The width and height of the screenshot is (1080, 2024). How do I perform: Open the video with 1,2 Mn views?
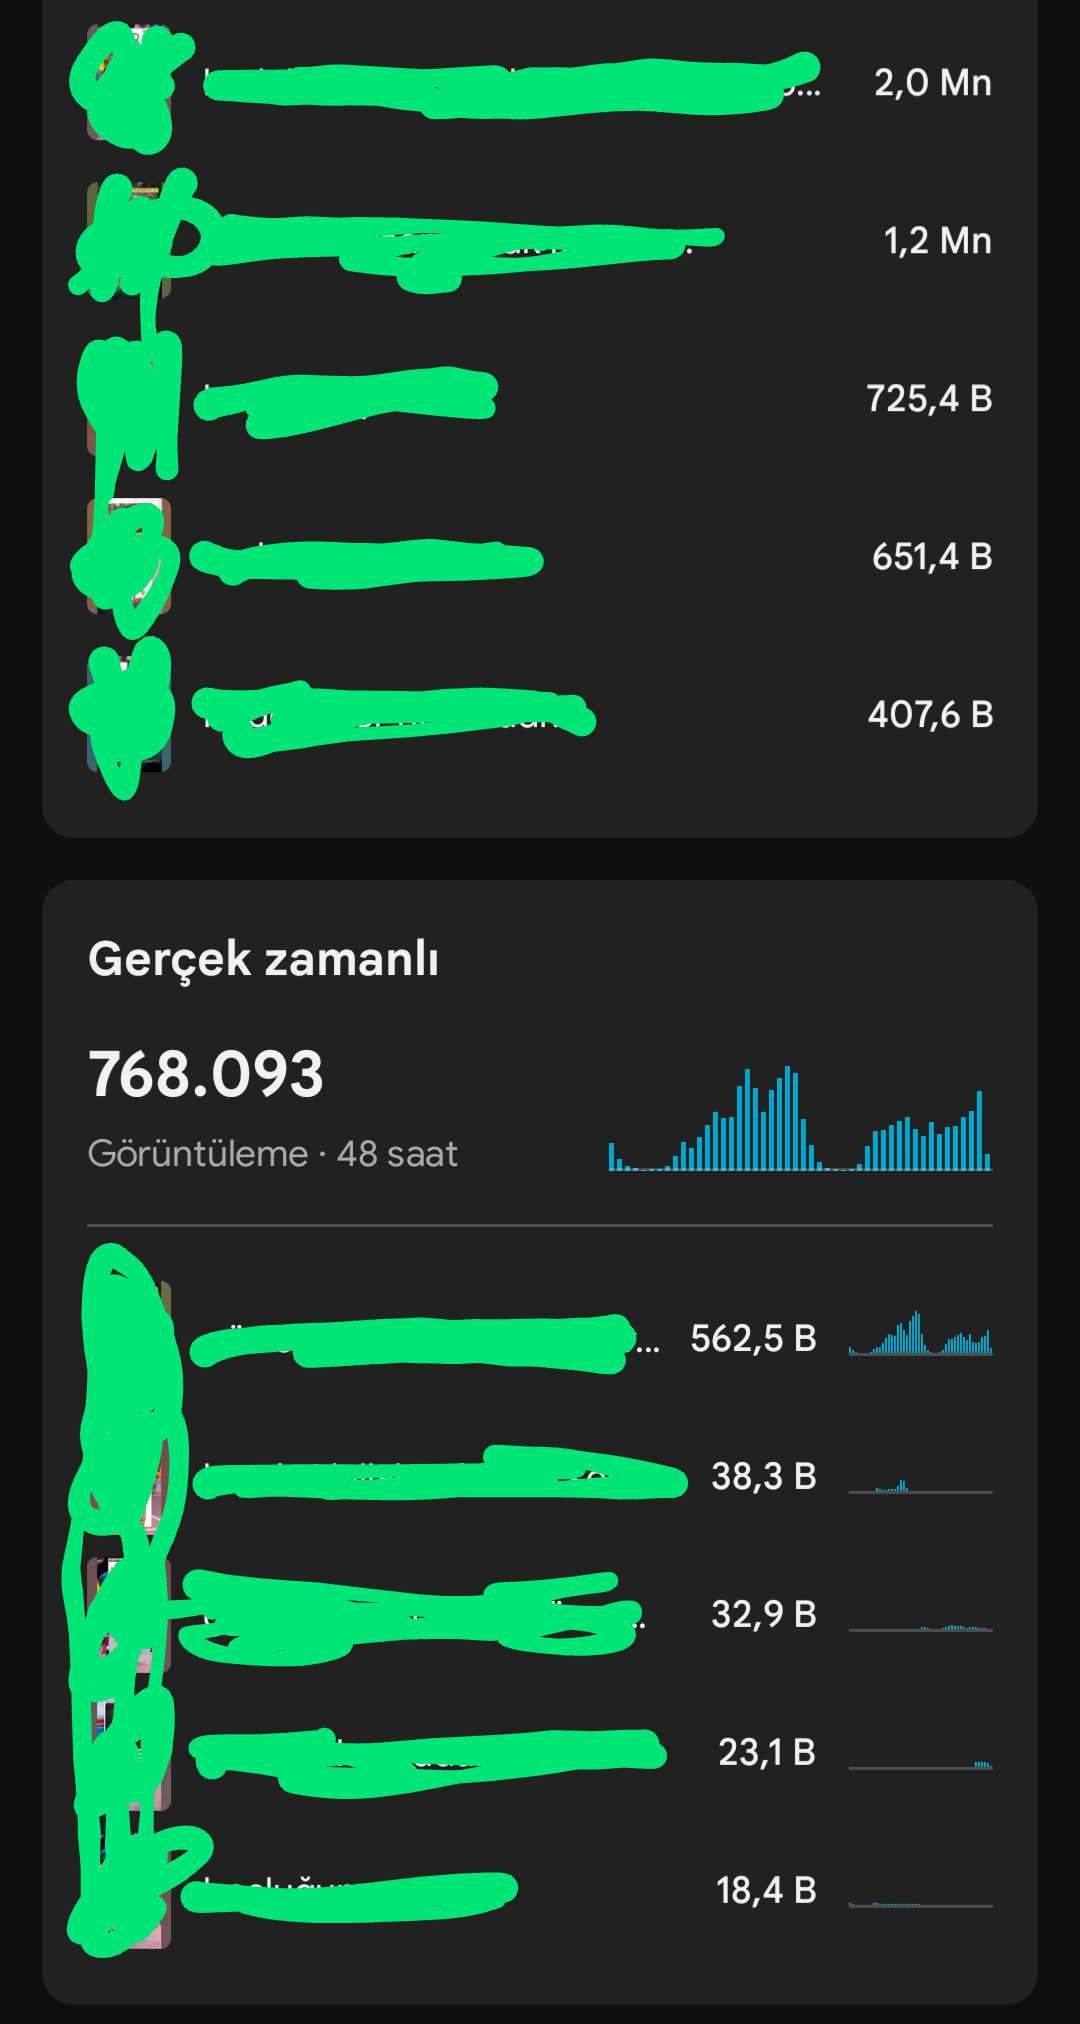(x=540, y=241)
